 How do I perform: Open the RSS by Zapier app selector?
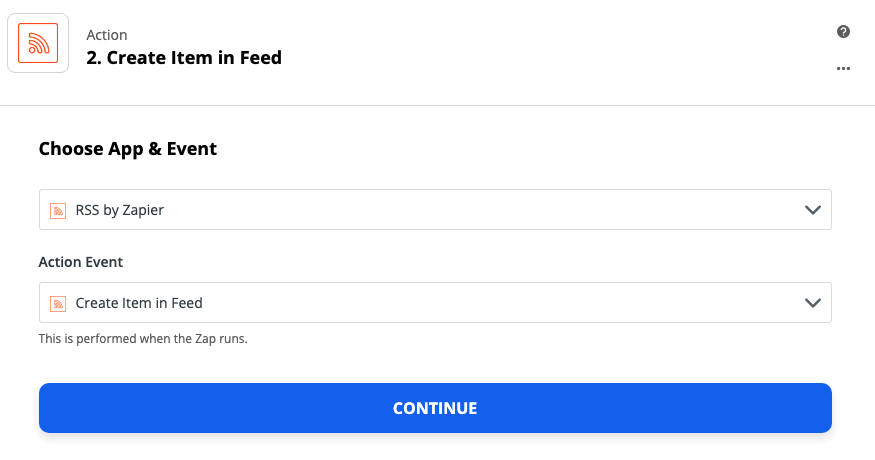coord(435,209)
